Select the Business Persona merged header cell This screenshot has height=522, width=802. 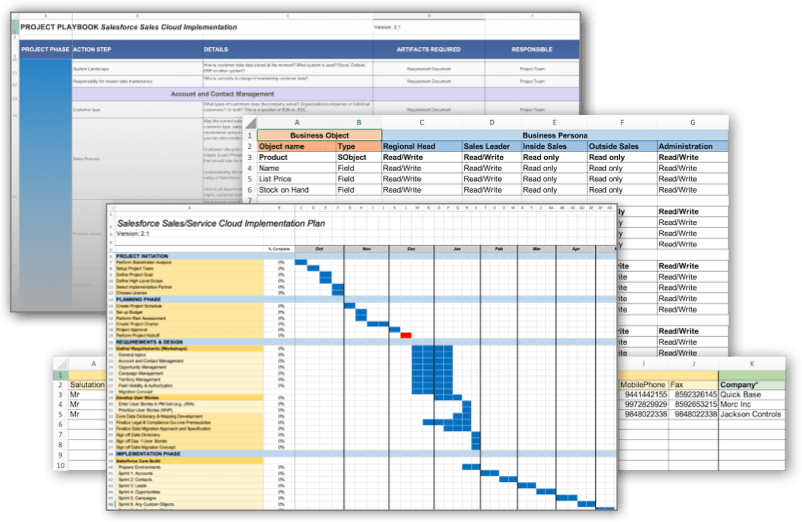(555, 135)
